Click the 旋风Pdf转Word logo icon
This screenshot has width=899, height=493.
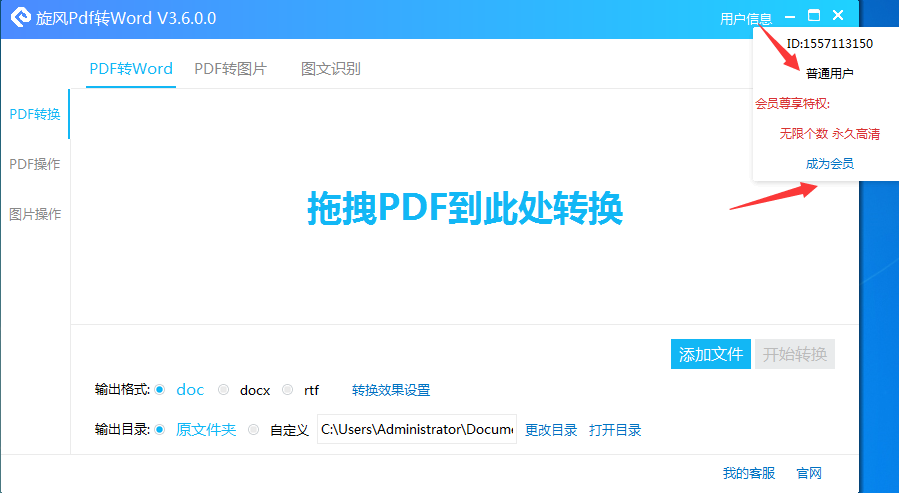[x=21, y=18]
